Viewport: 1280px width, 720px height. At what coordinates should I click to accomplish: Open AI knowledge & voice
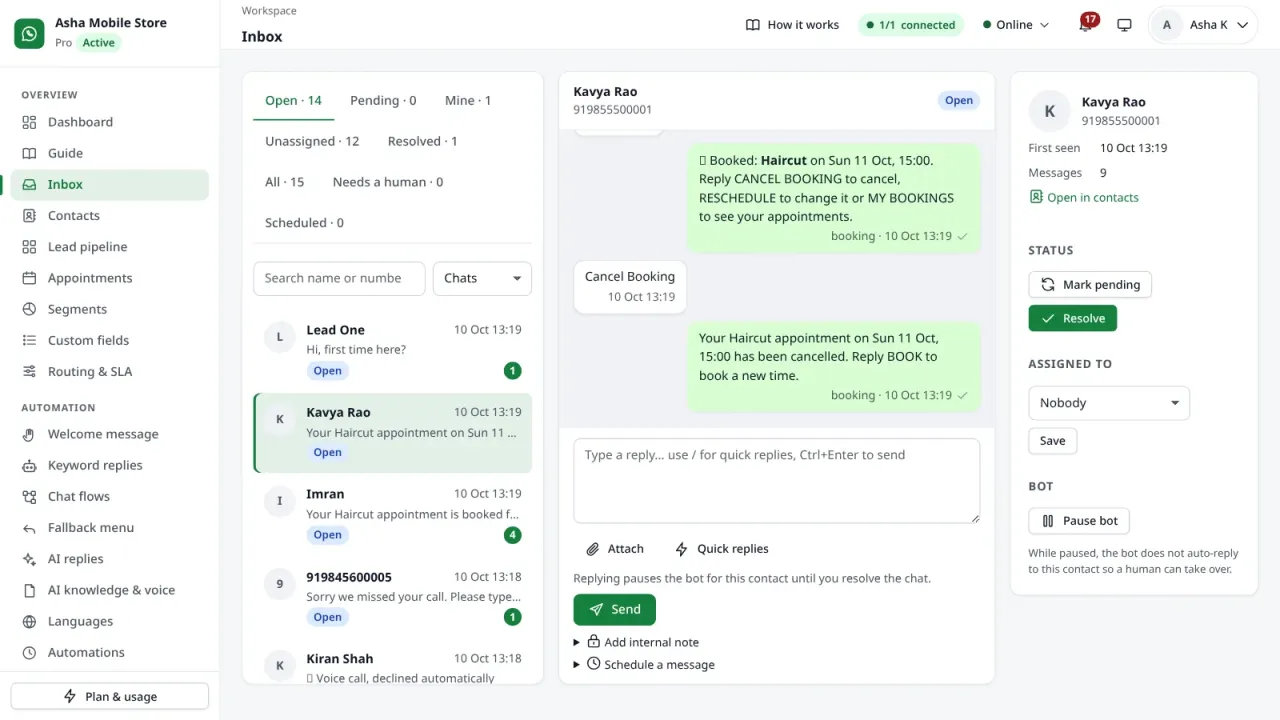(x=110, y=590)
